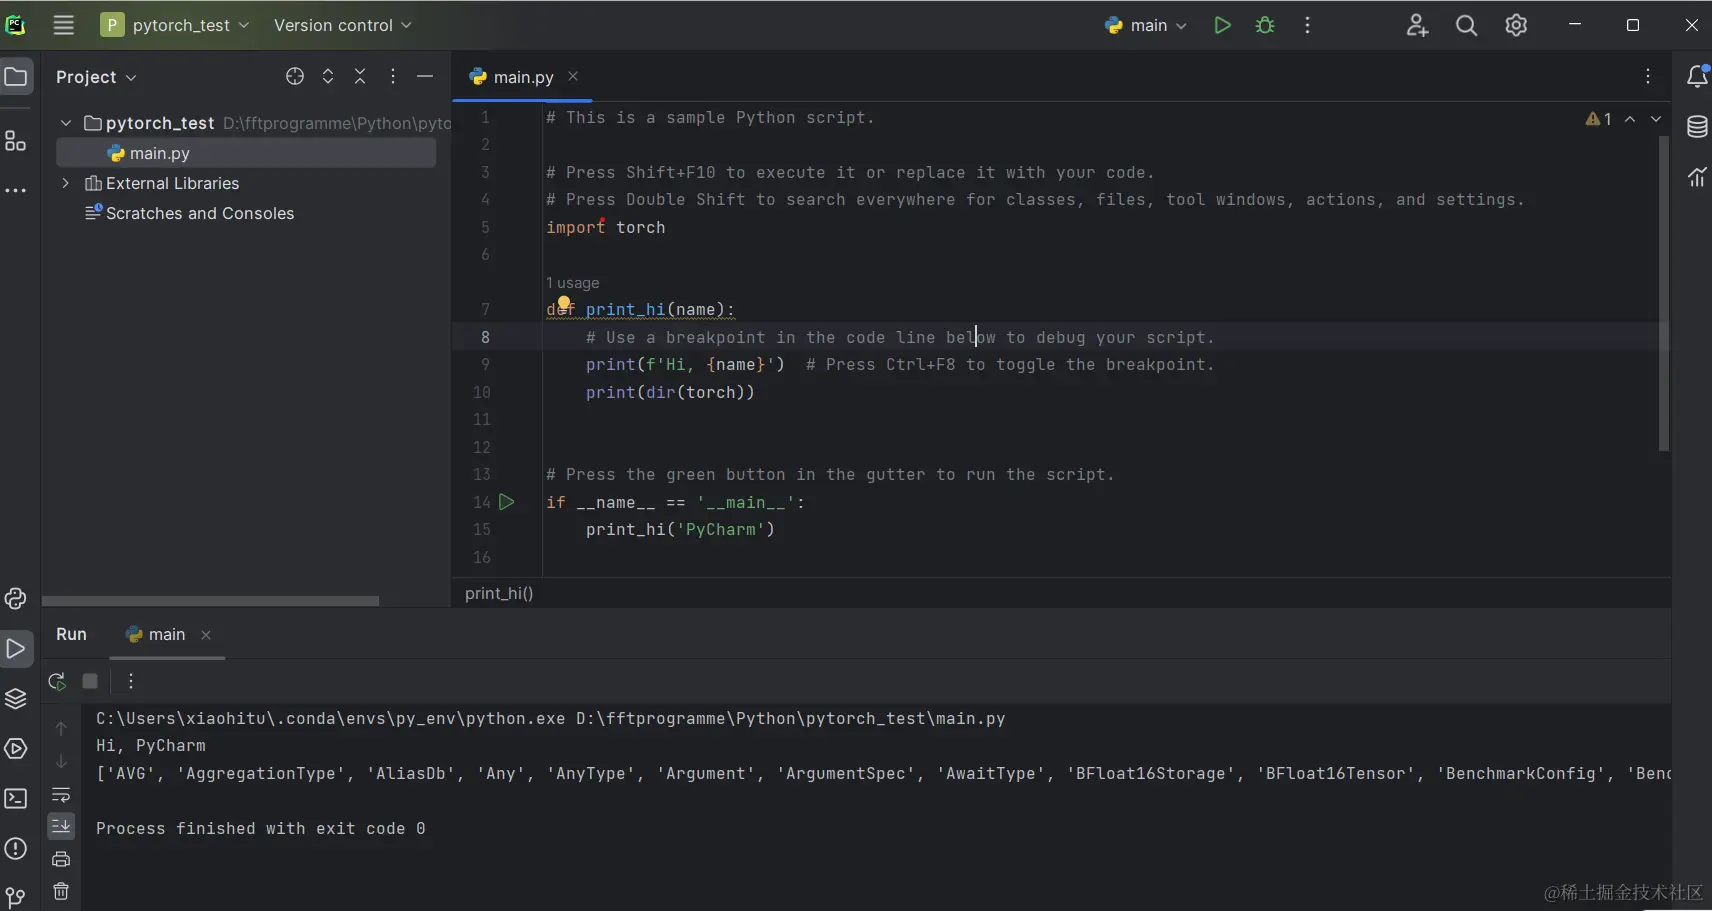Toggle scroll to end of output

[61, 826]
